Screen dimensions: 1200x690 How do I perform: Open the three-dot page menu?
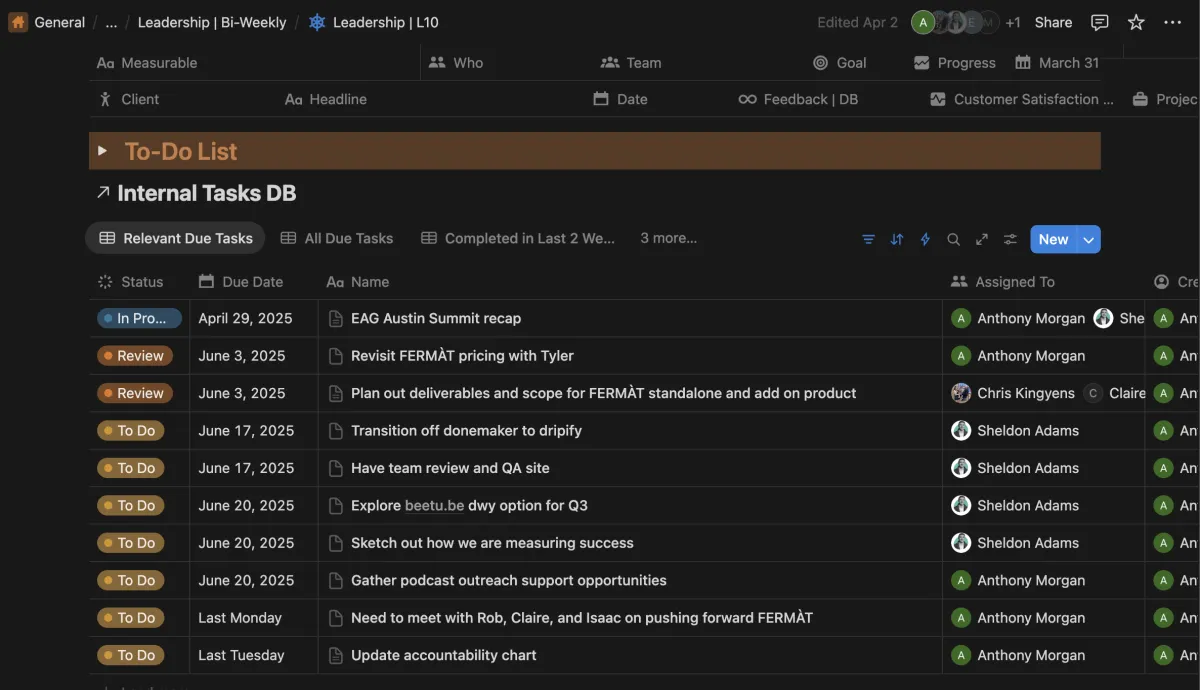[x=1172, y=22]
